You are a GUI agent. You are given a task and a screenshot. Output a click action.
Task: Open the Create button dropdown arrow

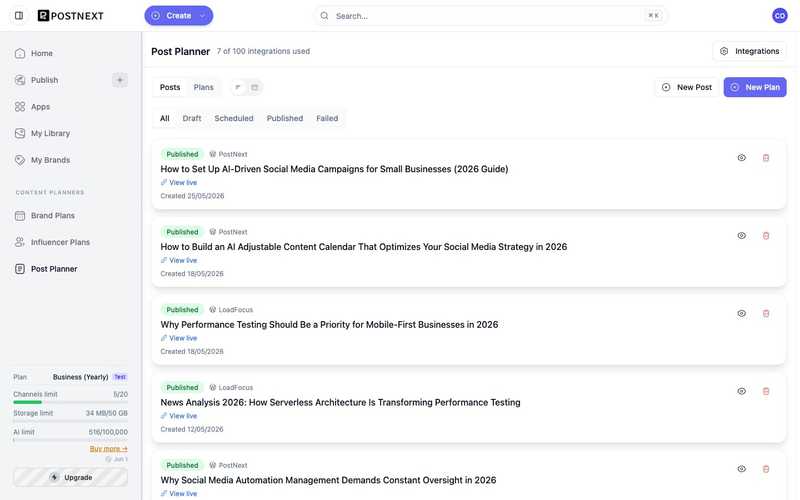[x=202, y=16]
